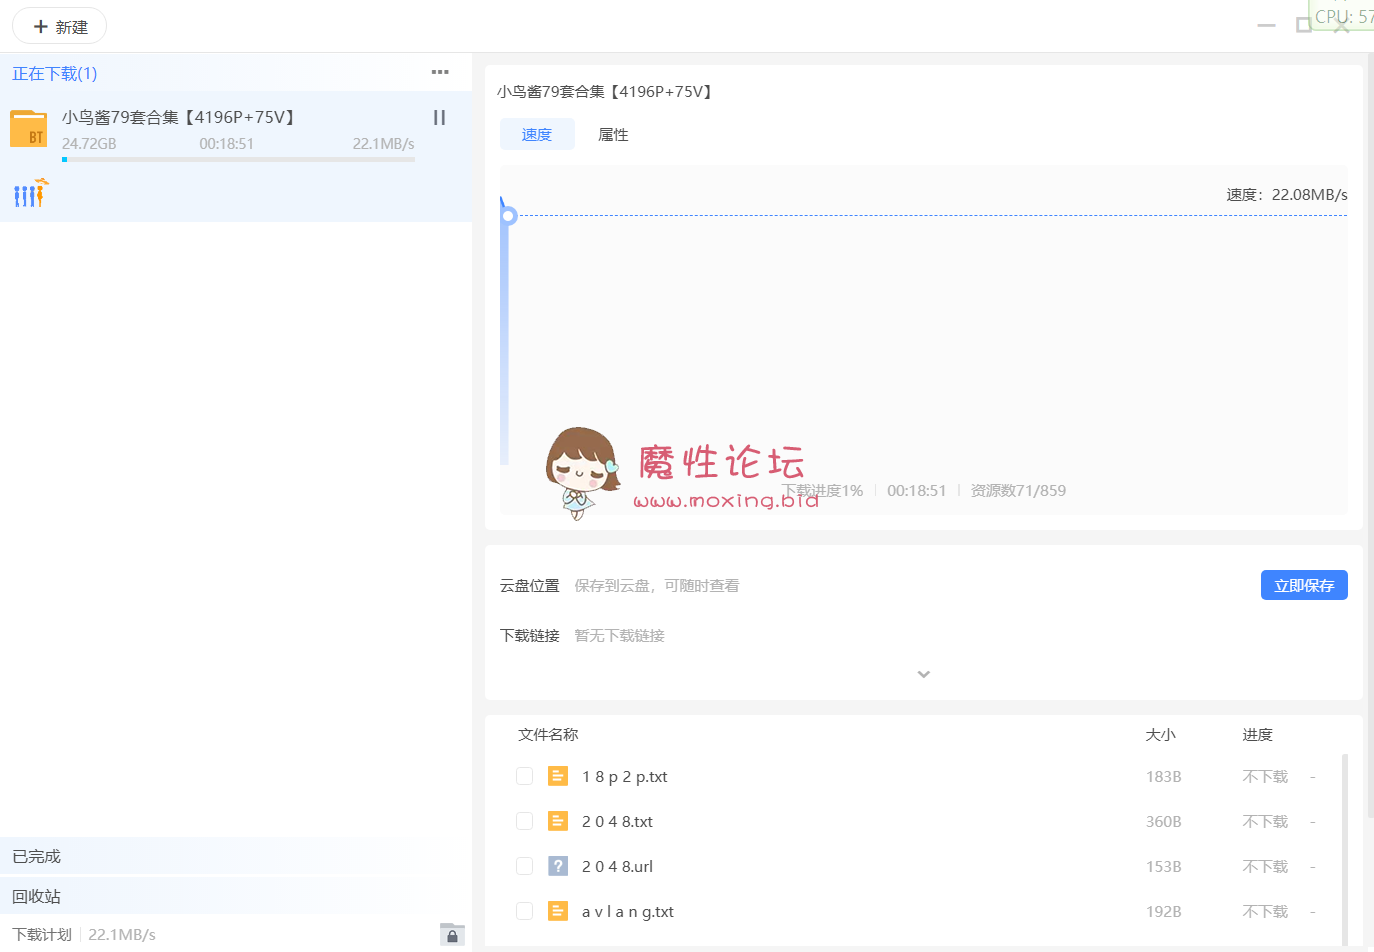Select the 速度 tab
Image resolution: width=1374 pixels, height=952 pixels.
[537, 135]
